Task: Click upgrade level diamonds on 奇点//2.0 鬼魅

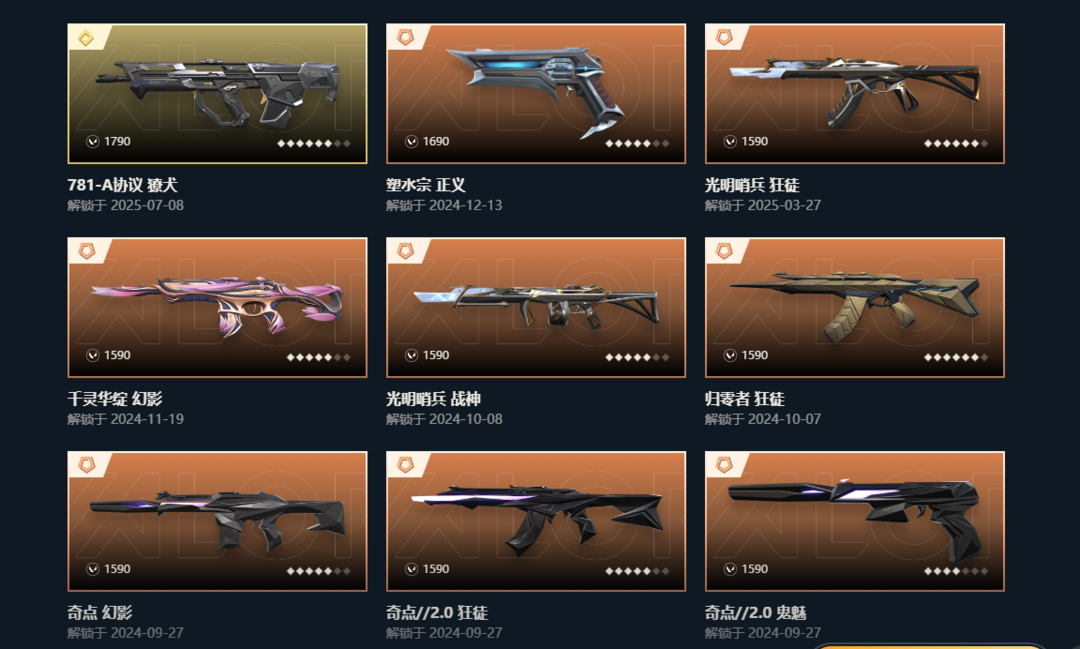Action: 956,571
